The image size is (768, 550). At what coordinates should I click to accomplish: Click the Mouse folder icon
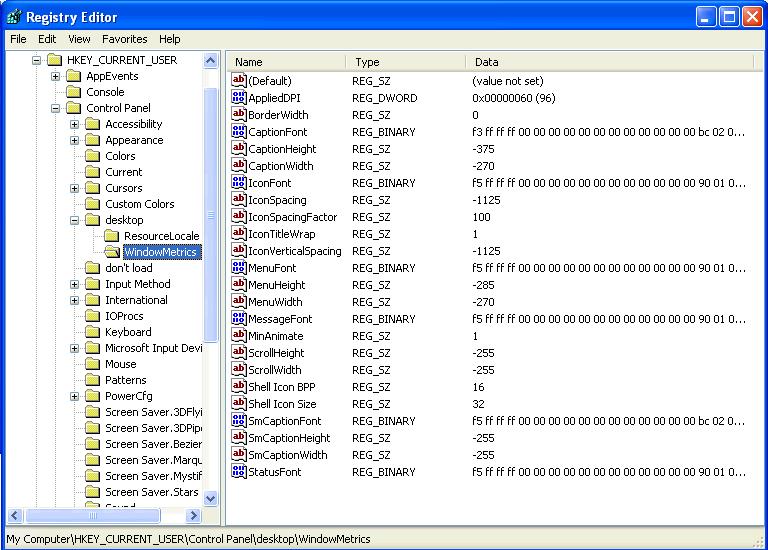(x=93, y=364)
